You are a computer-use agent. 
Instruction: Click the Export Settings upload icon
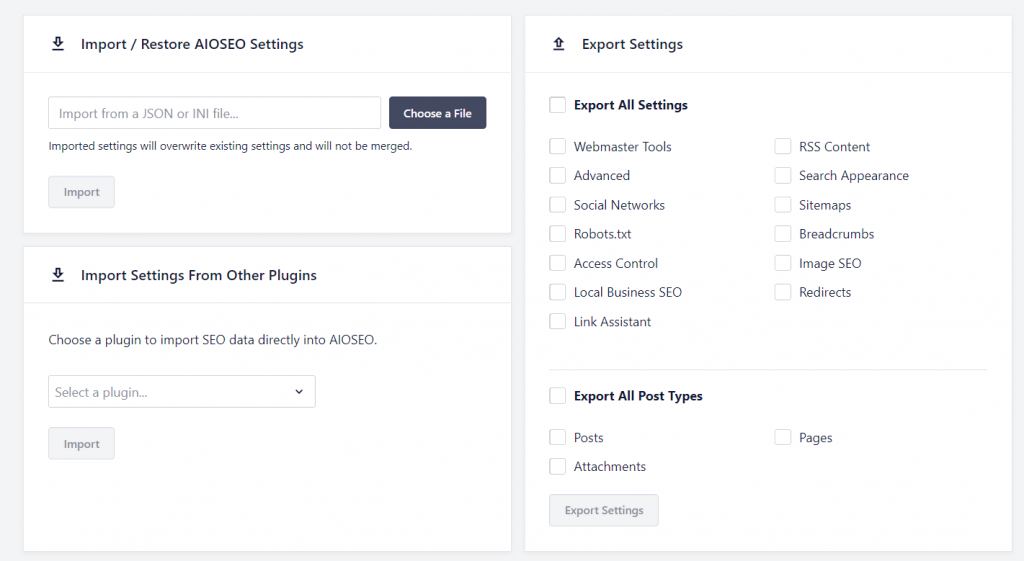[x=558, y=44]
